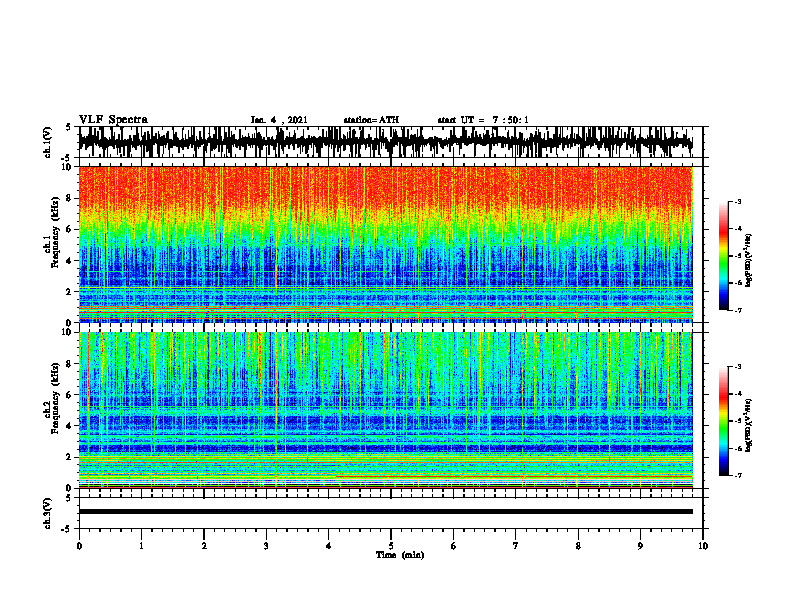Click the "VLF Spectra" title text
The height and width of the screenshot is (612, 792).
click(113, 120)
